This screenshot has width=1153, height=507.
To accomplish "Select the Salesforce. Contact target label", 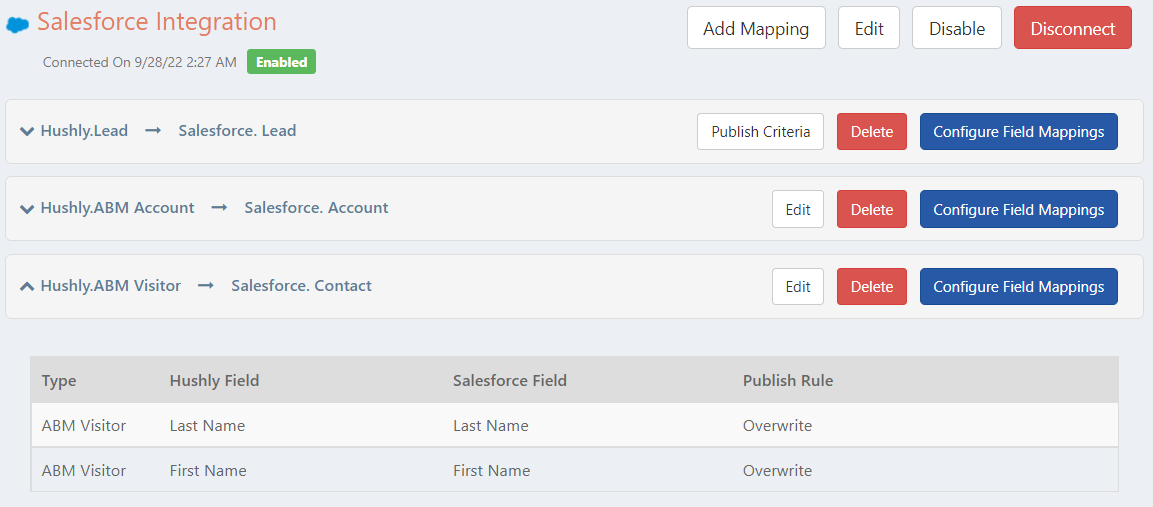I will point(301,286).
